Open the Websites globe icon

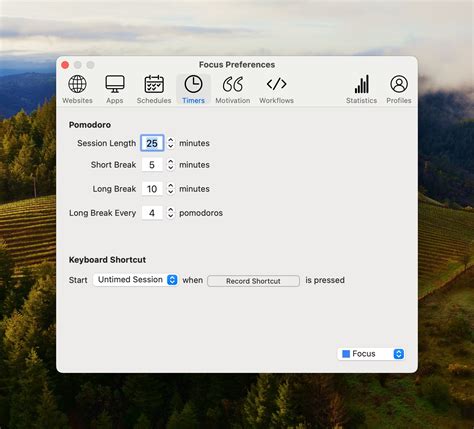click(x=77, y=84)
